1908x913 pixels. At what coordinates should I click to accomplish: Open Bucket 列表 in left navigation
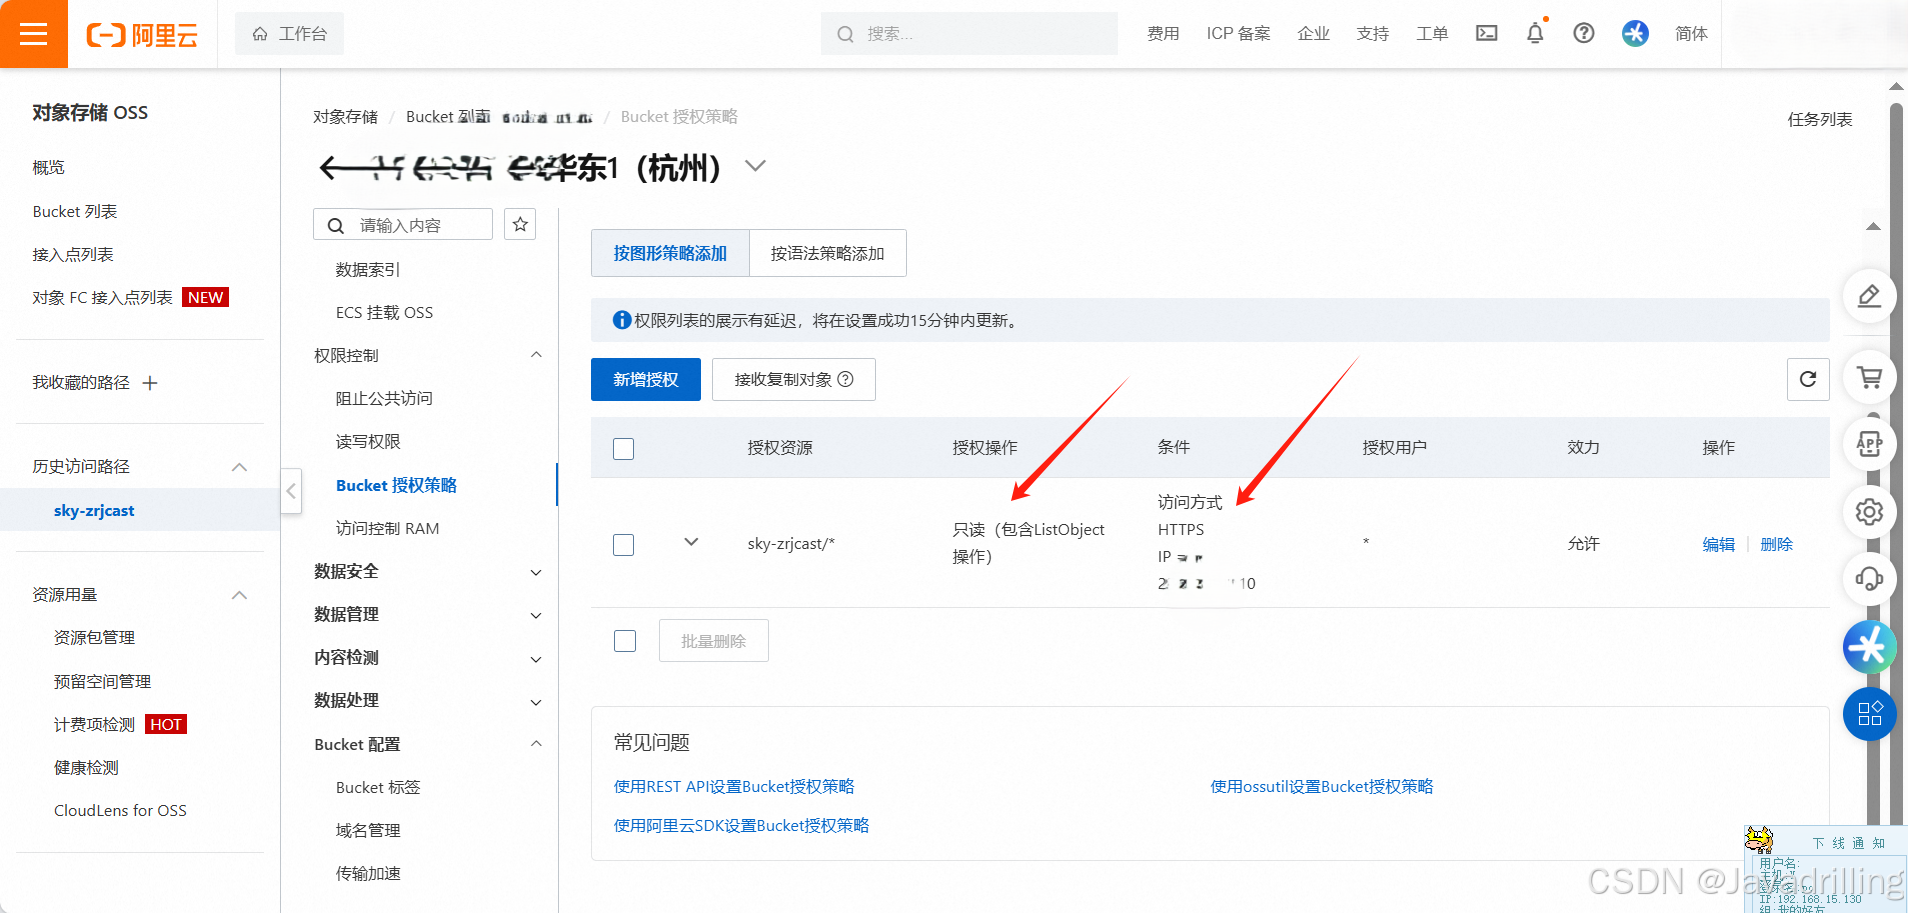(75, 211)
